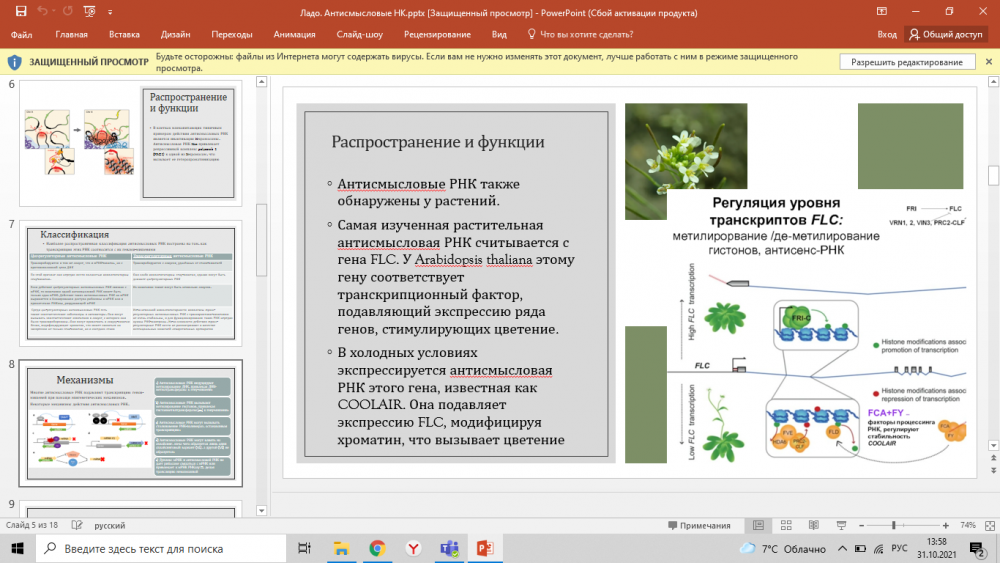Open Microsoft Teams from the taskbar

449,548
